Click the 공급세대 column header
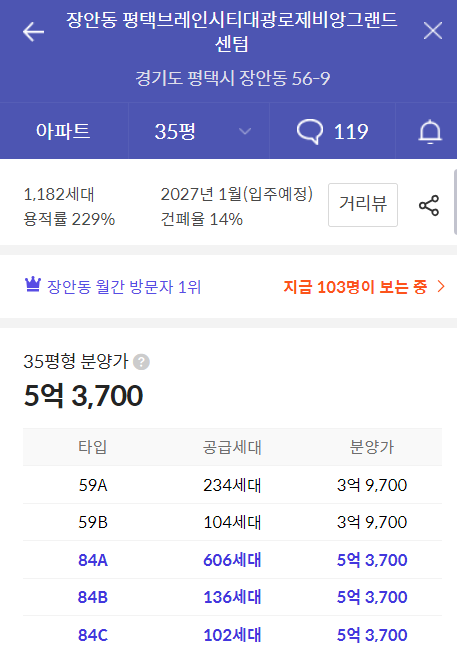457x664 pixels. click(x=232, y=447)
